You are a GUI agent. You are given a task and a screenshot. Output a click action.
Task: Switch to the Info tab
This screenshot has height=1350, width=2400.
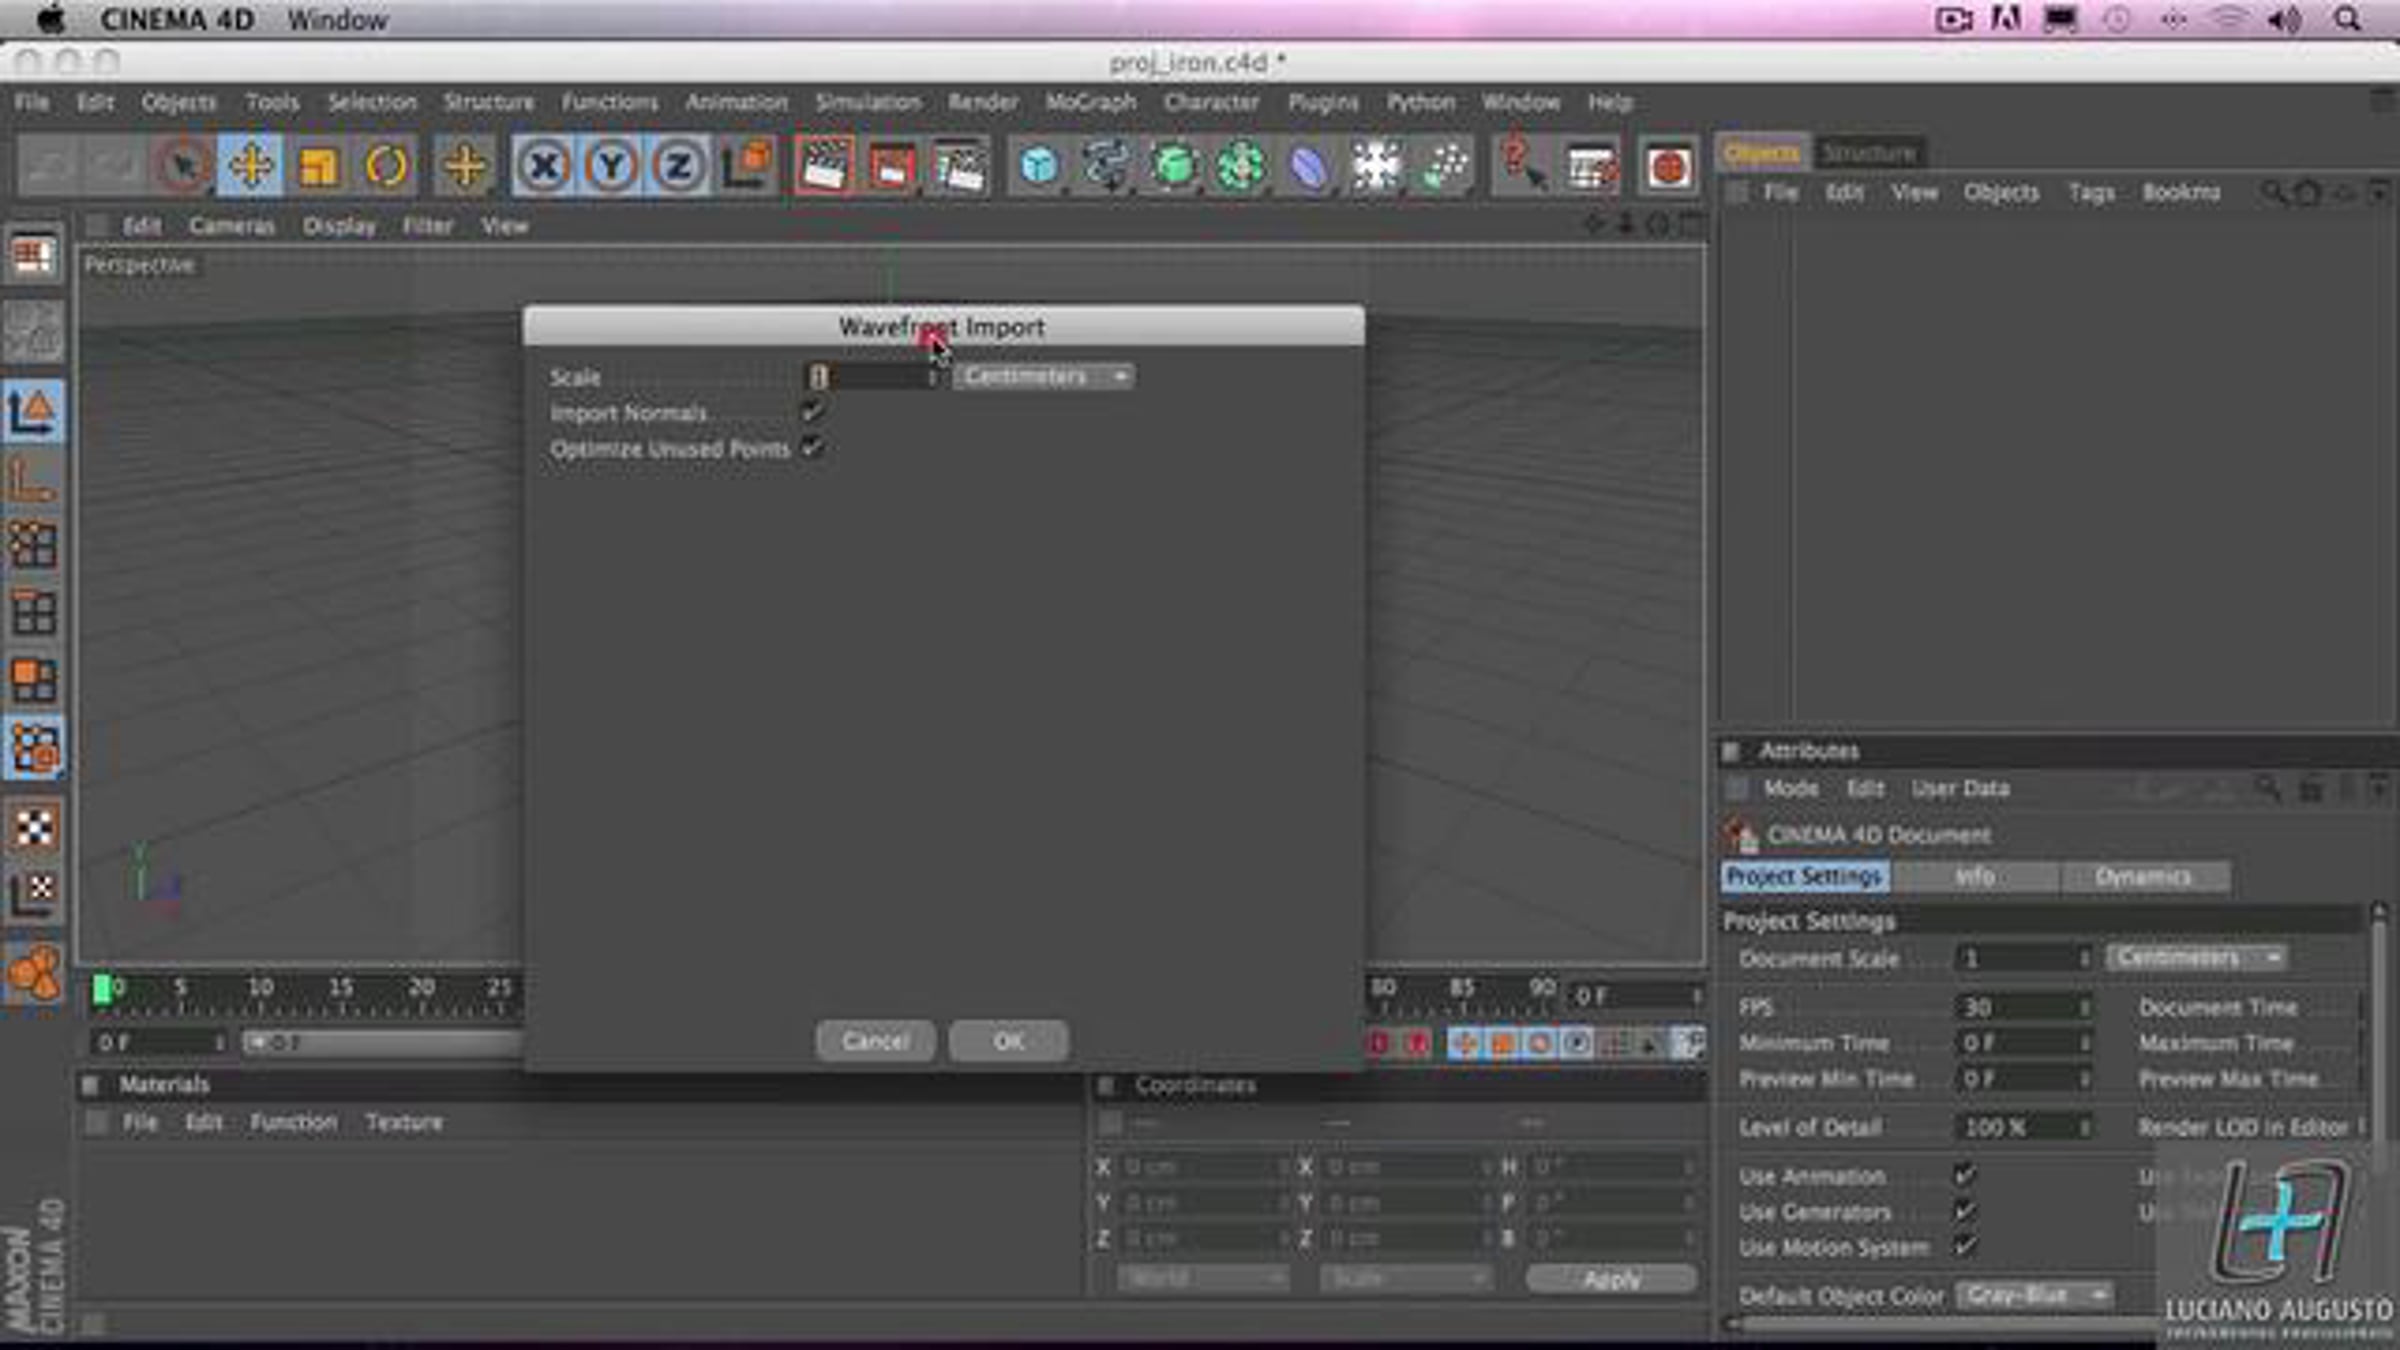[x=1975, y=876]
